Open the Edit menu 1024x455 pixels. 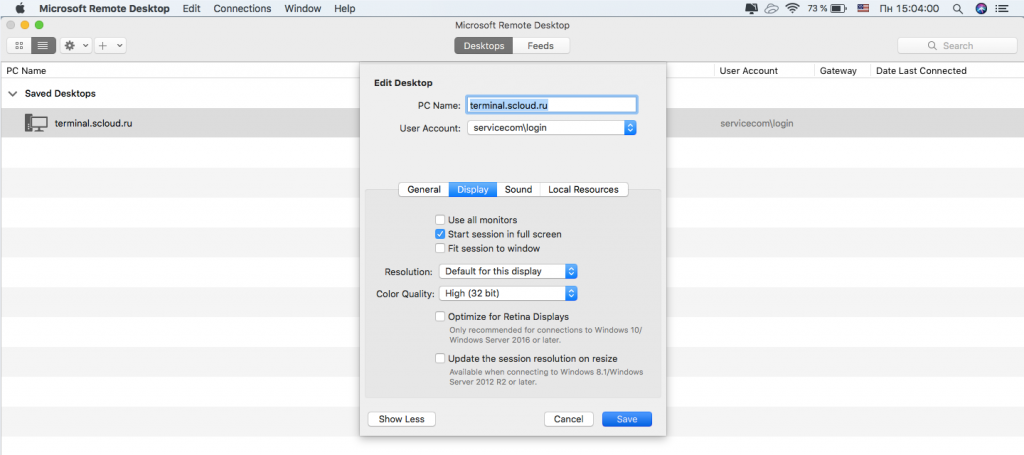pyautogui.click(x=191, y=8)
